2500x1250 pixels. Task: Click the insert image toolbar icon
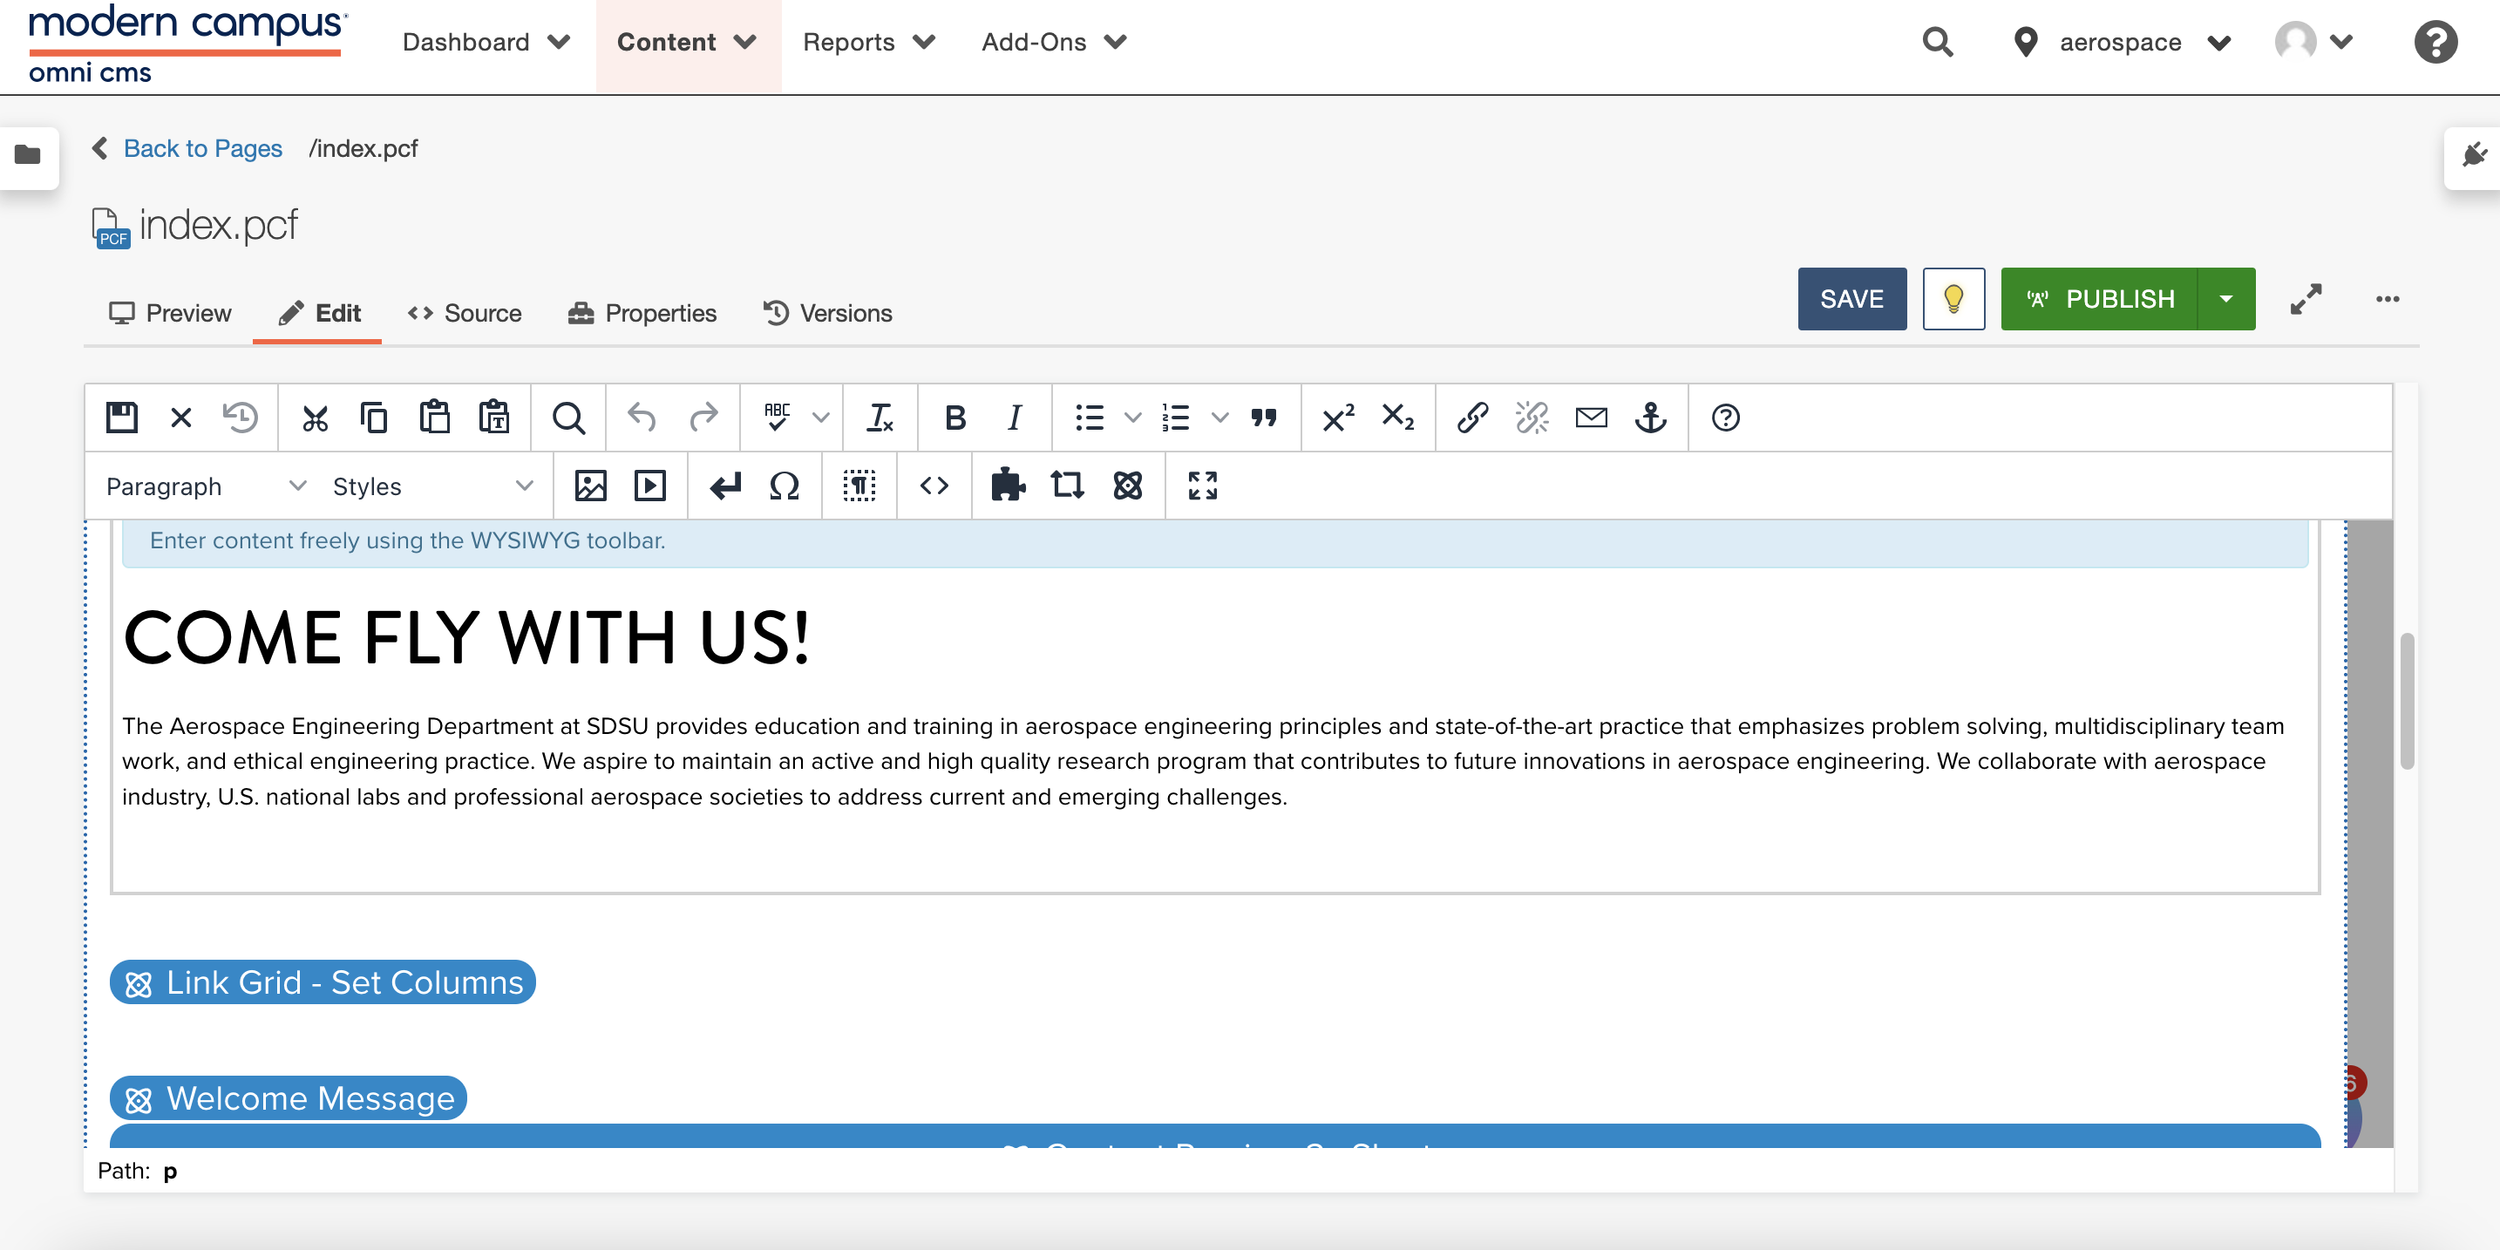[590, 486]
